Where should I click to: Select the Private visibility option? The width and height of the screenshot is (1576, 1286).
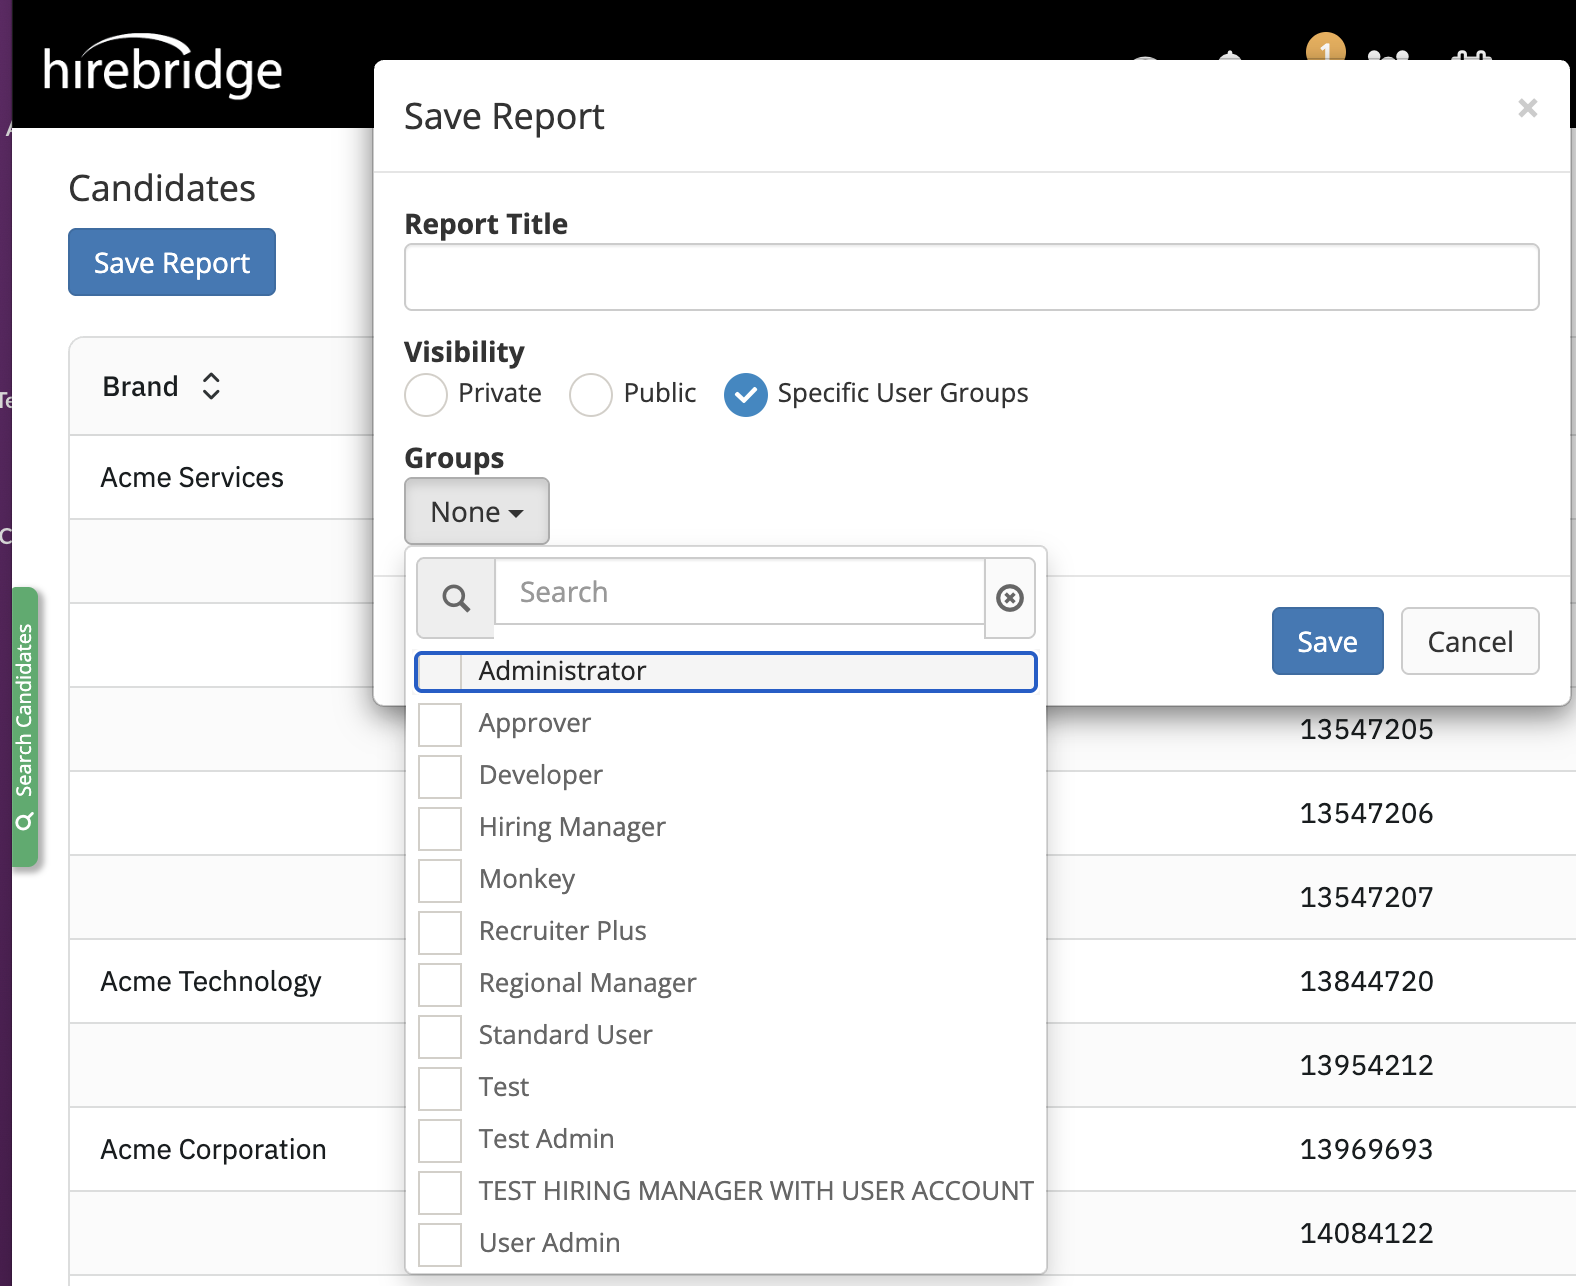click(x=426, y=394)
